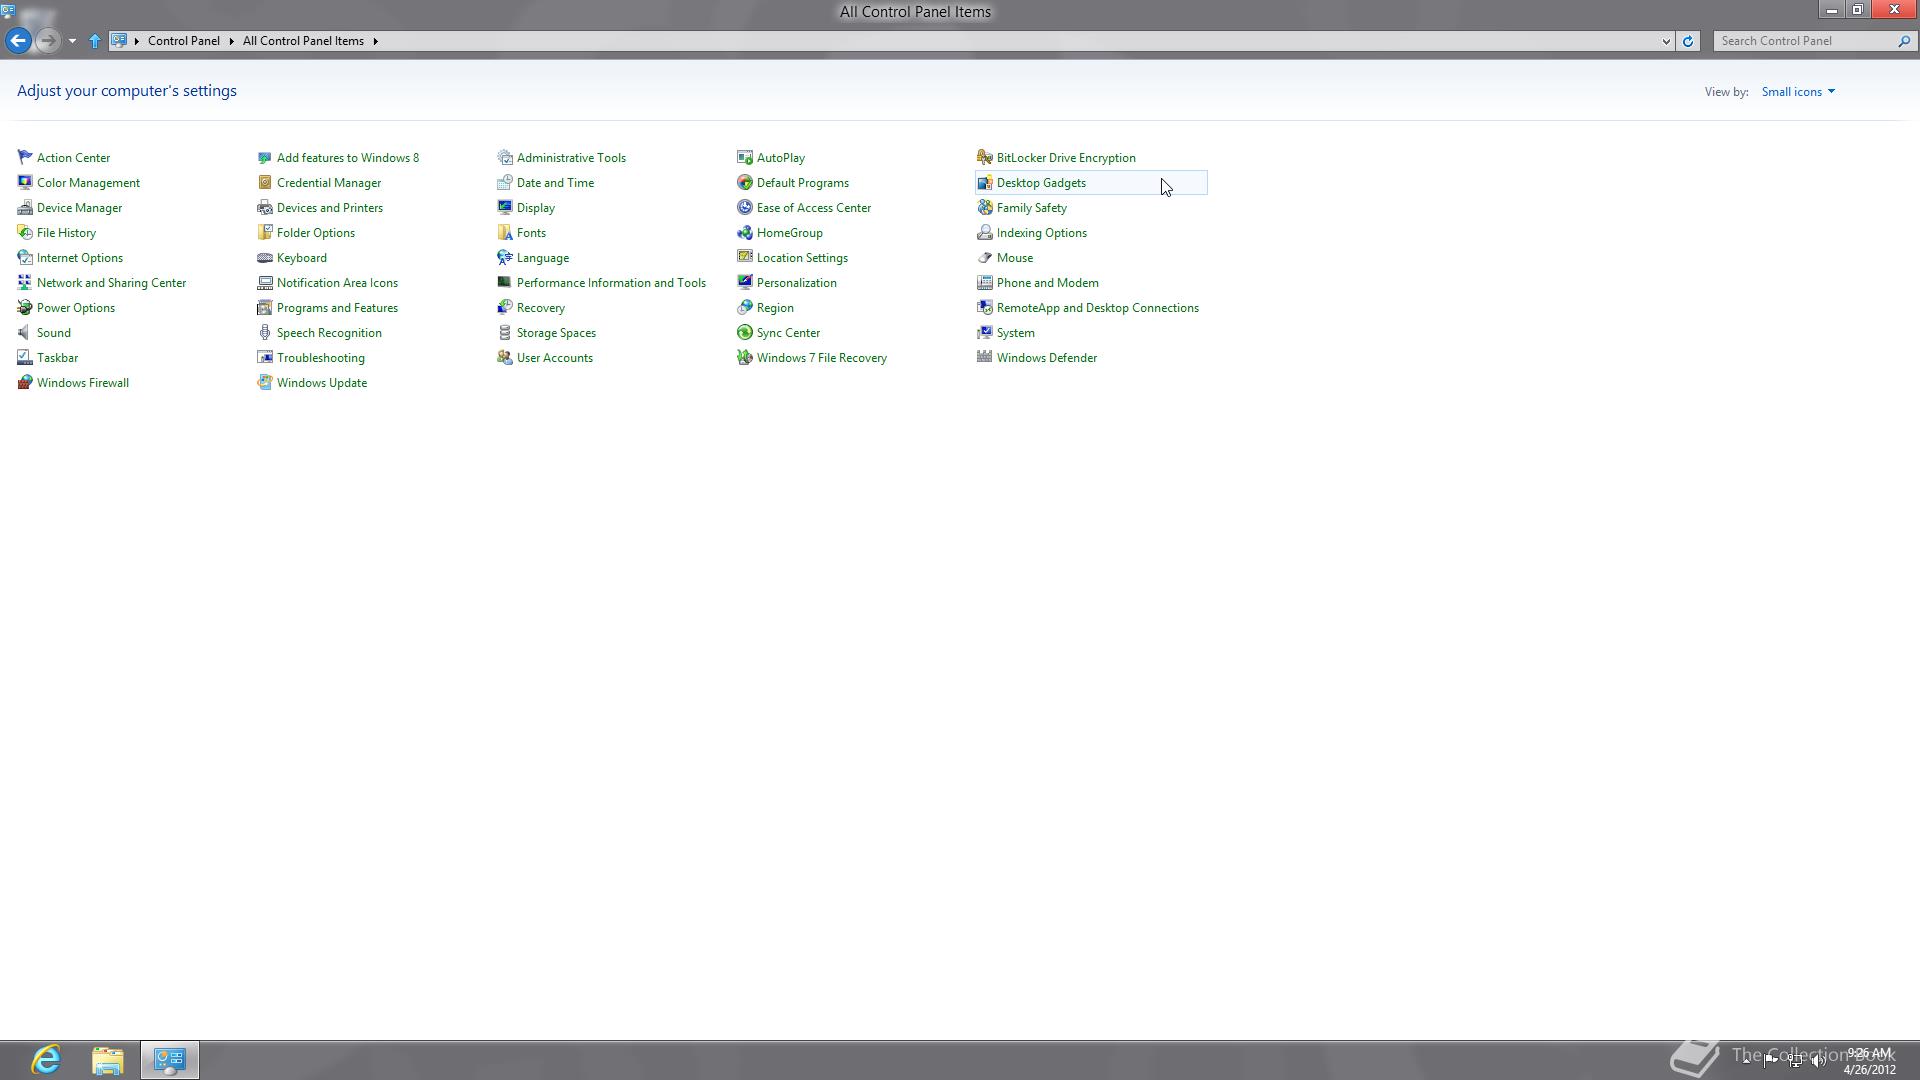
Task: Open Phone and Modem
Action: [1047, 282]
